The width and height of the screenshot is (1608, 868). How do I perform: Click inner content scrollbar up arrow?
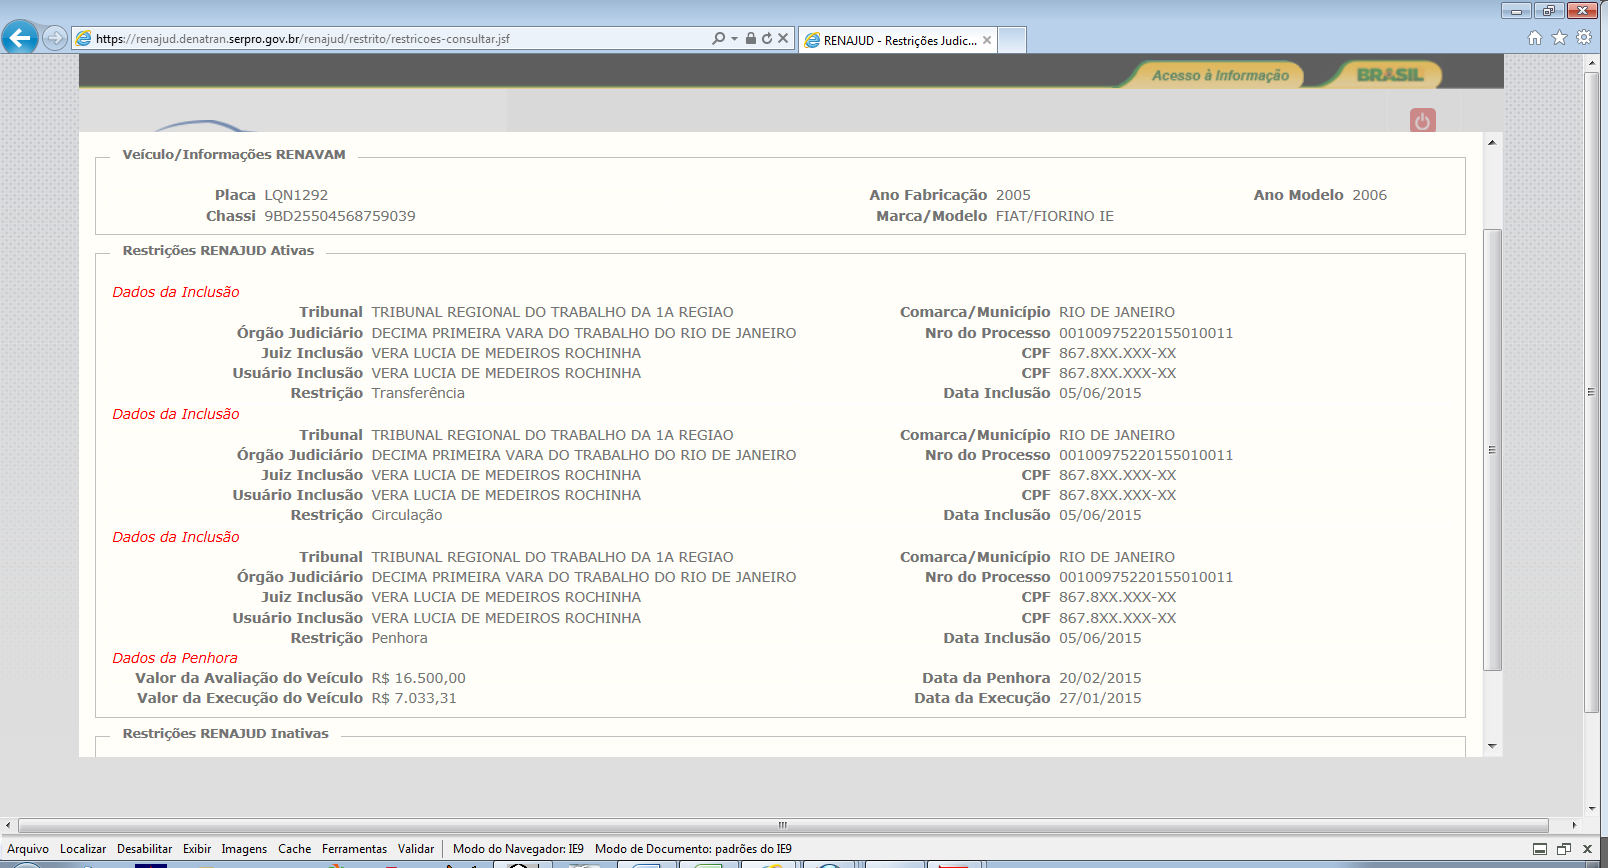[x=1492, y=142]
